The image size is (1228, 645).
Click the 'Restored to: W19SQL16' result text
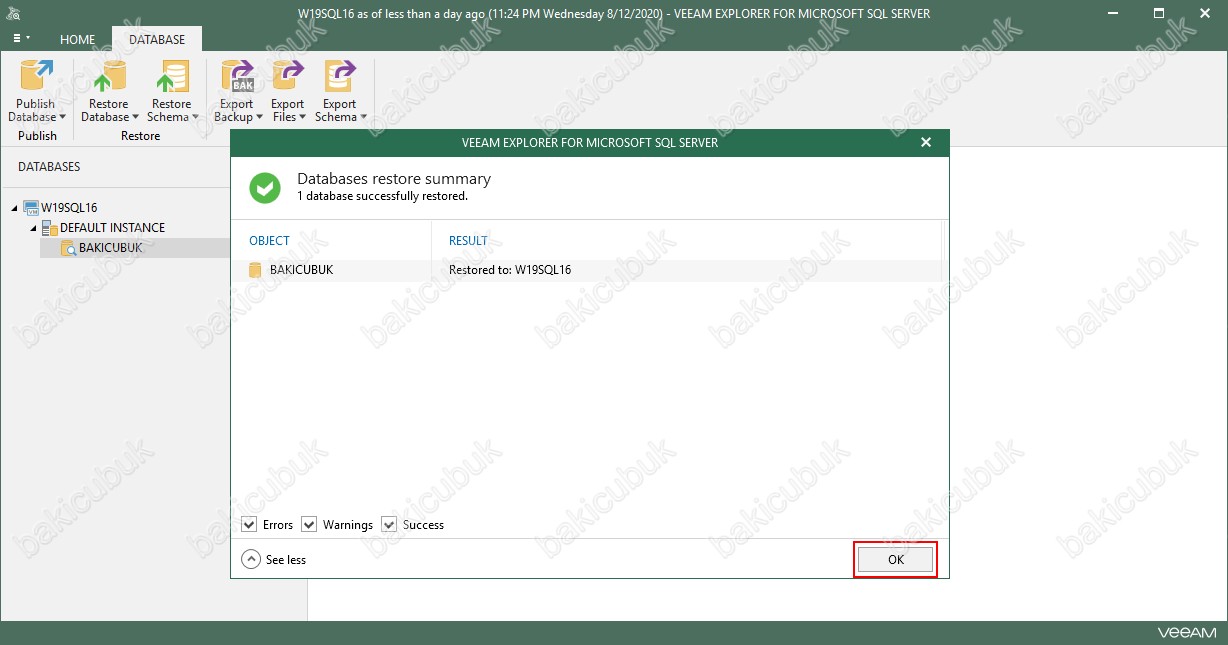pyautogui.click(x=510, y=270)
